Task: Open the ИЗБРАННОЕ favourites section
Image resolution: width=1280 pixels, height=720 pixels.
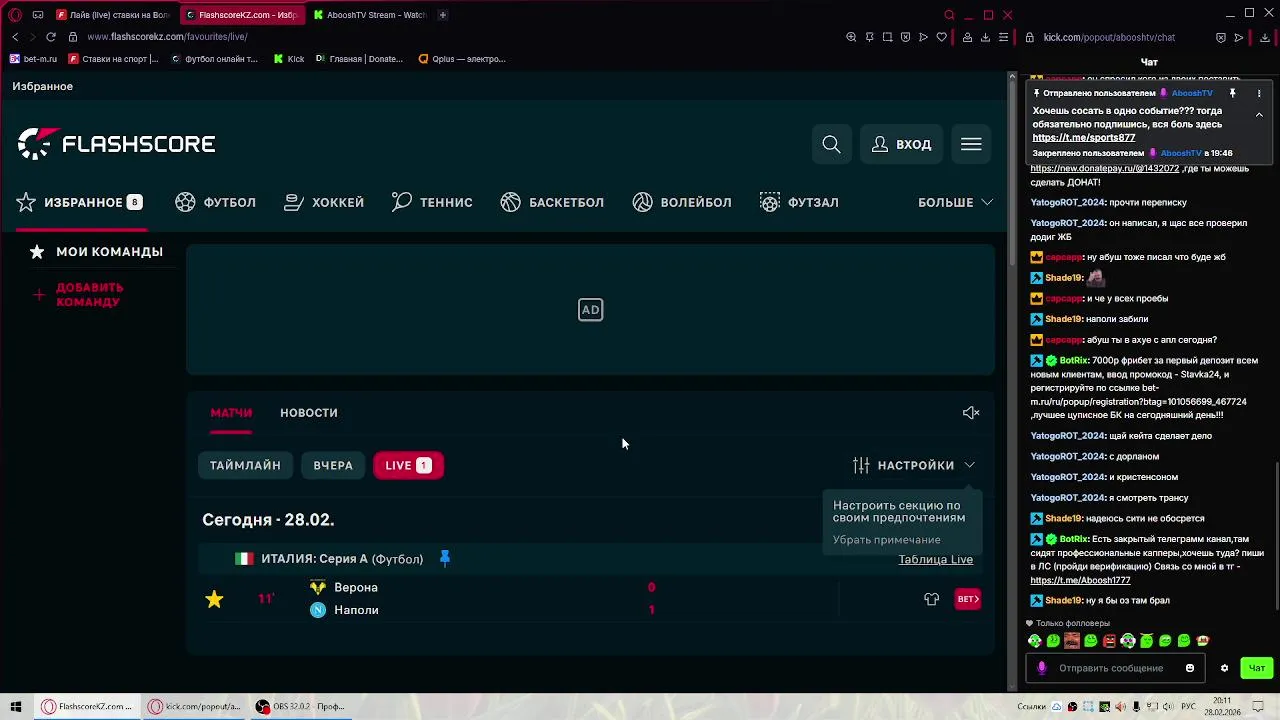Action: (x=80, y=202)
